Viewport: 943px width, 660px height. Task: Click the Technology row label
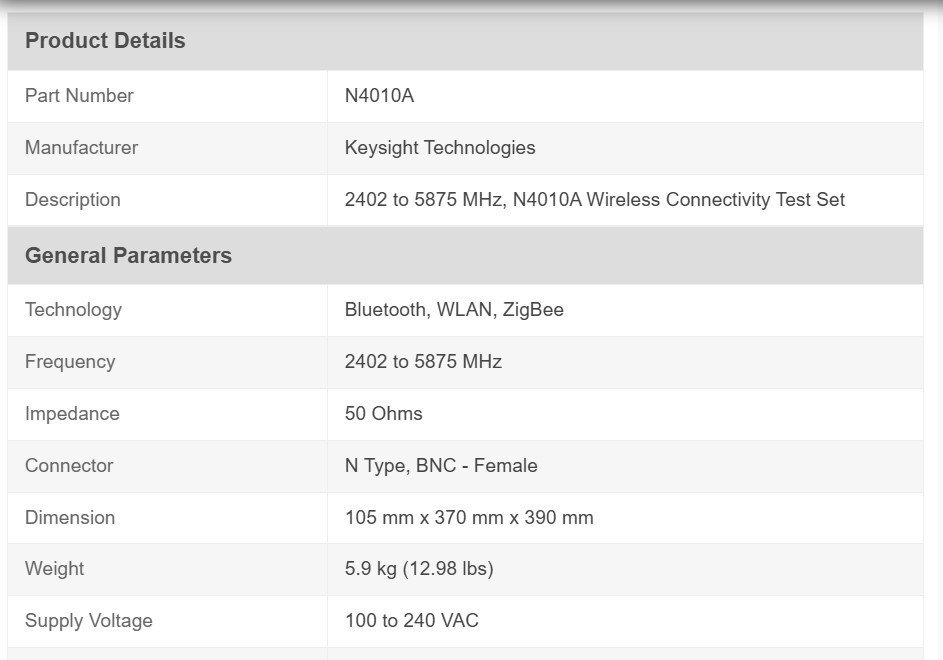pyautogui.click(x=73, y=310)
